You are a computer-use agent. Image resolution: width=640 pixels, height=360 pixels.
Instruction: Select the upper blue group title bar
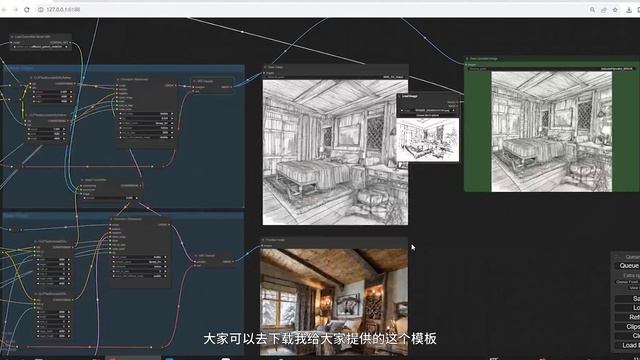coord(124,68)
